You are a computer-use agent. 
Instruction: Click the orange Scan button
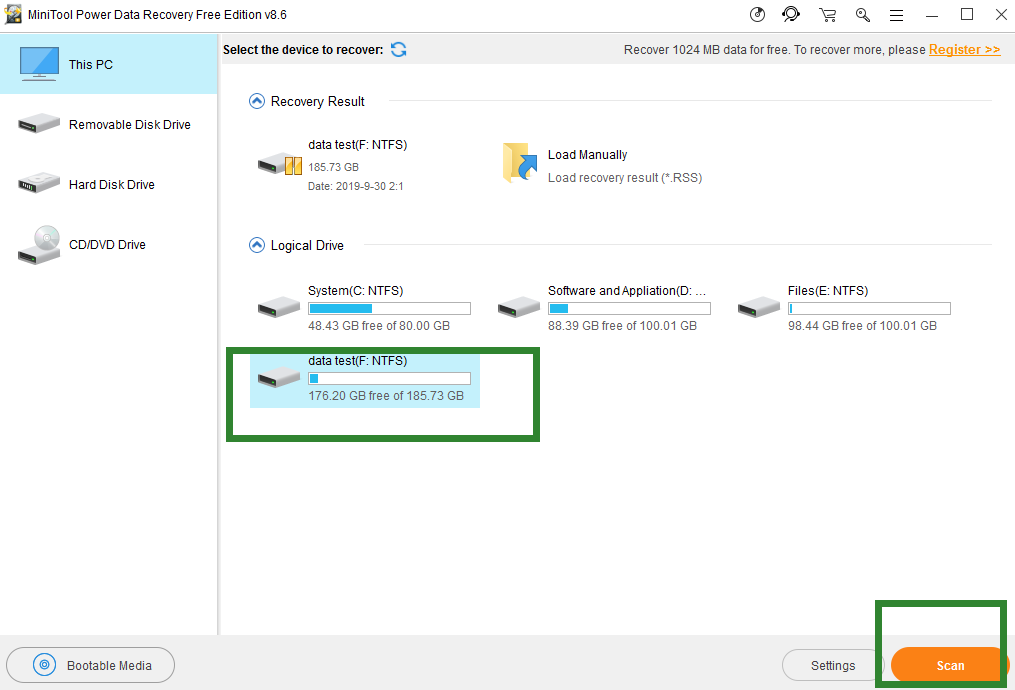(949, 665)
